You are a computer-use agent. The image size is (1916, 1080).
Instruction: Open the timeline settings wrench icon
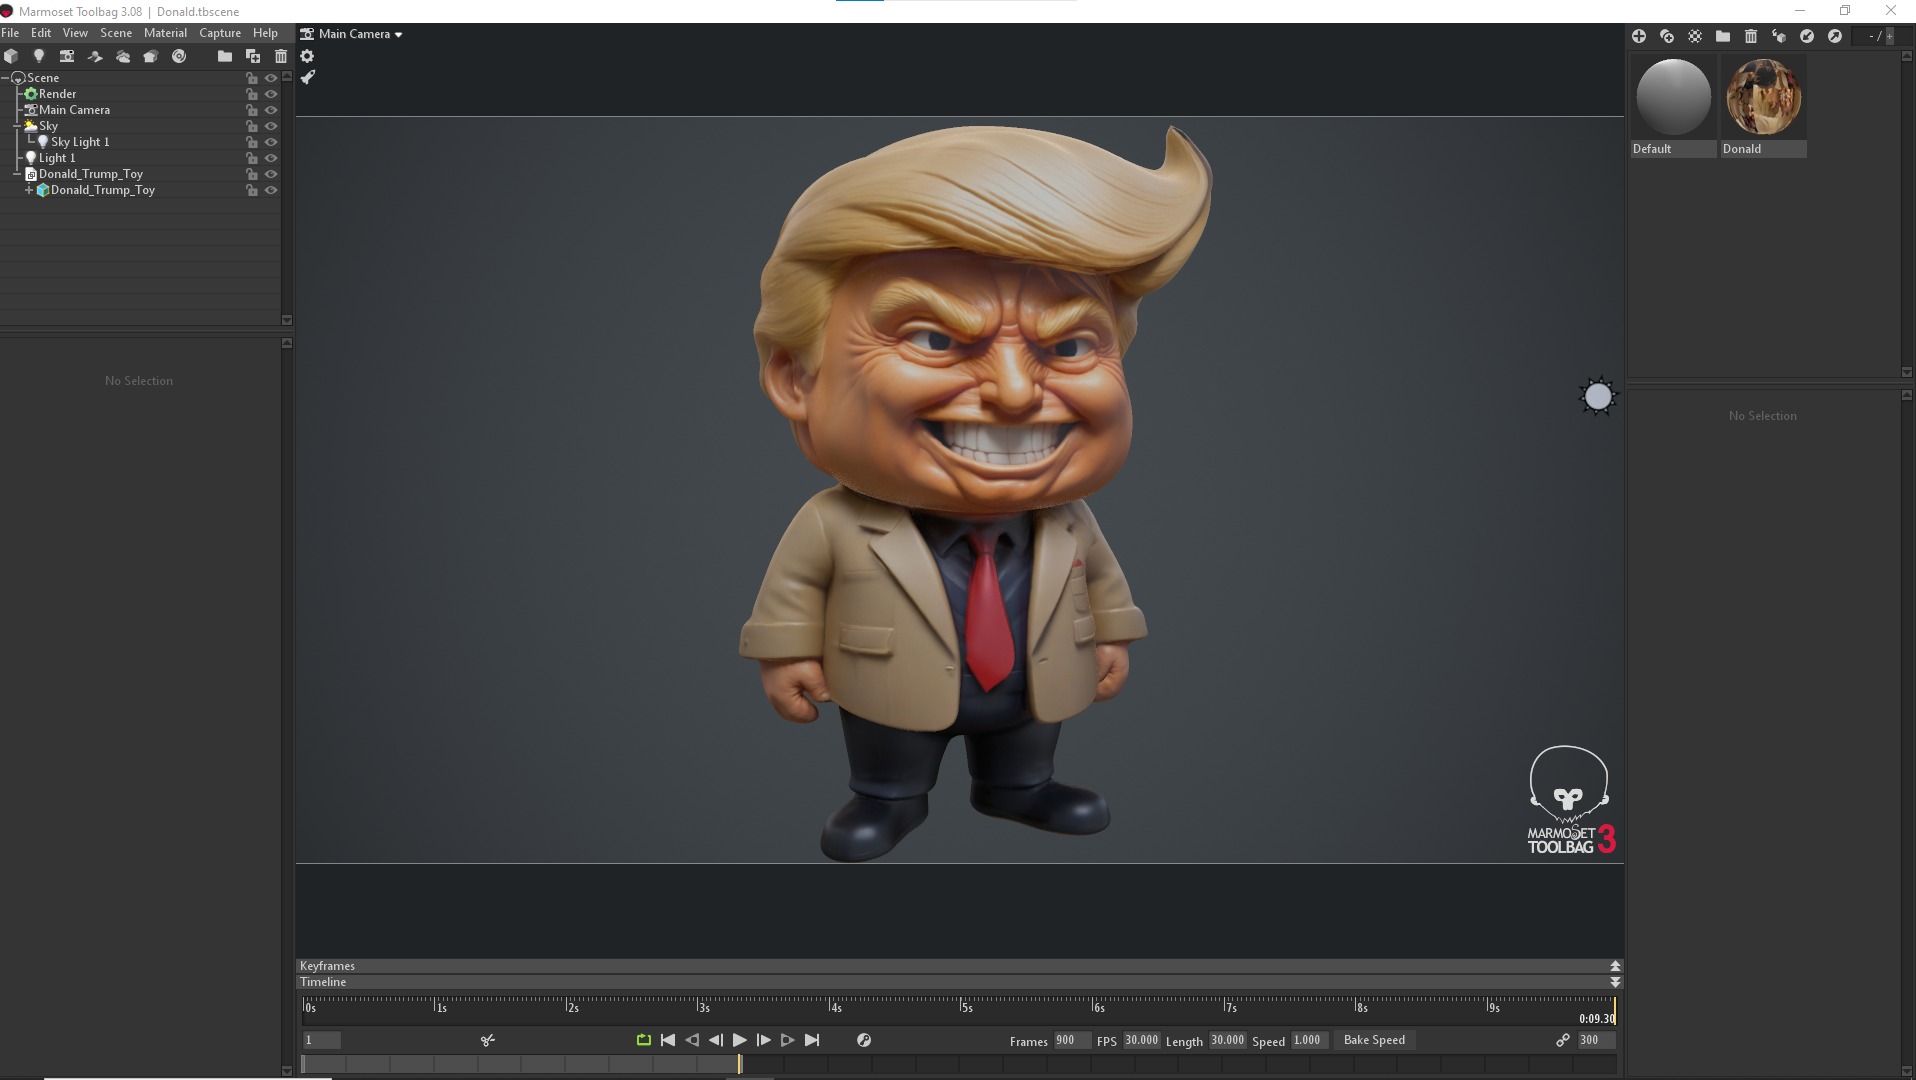coord(864,1040)
